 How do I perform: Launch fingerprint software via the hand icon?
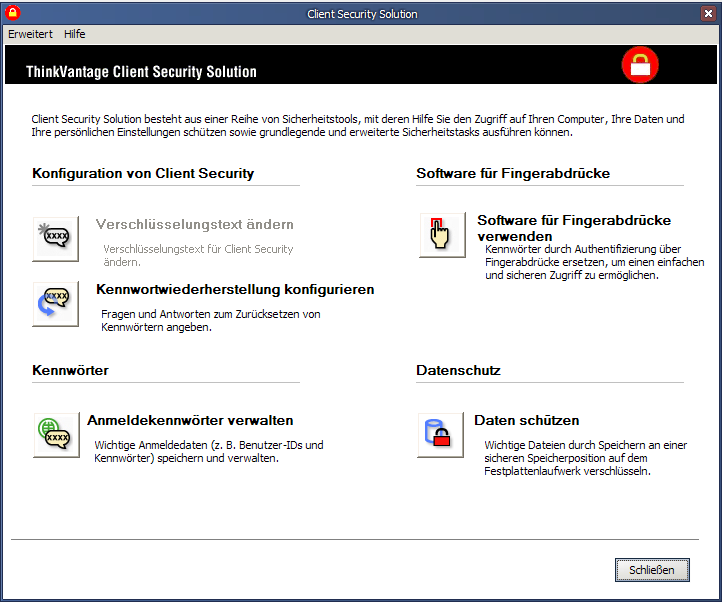click(x=443, y=235)
